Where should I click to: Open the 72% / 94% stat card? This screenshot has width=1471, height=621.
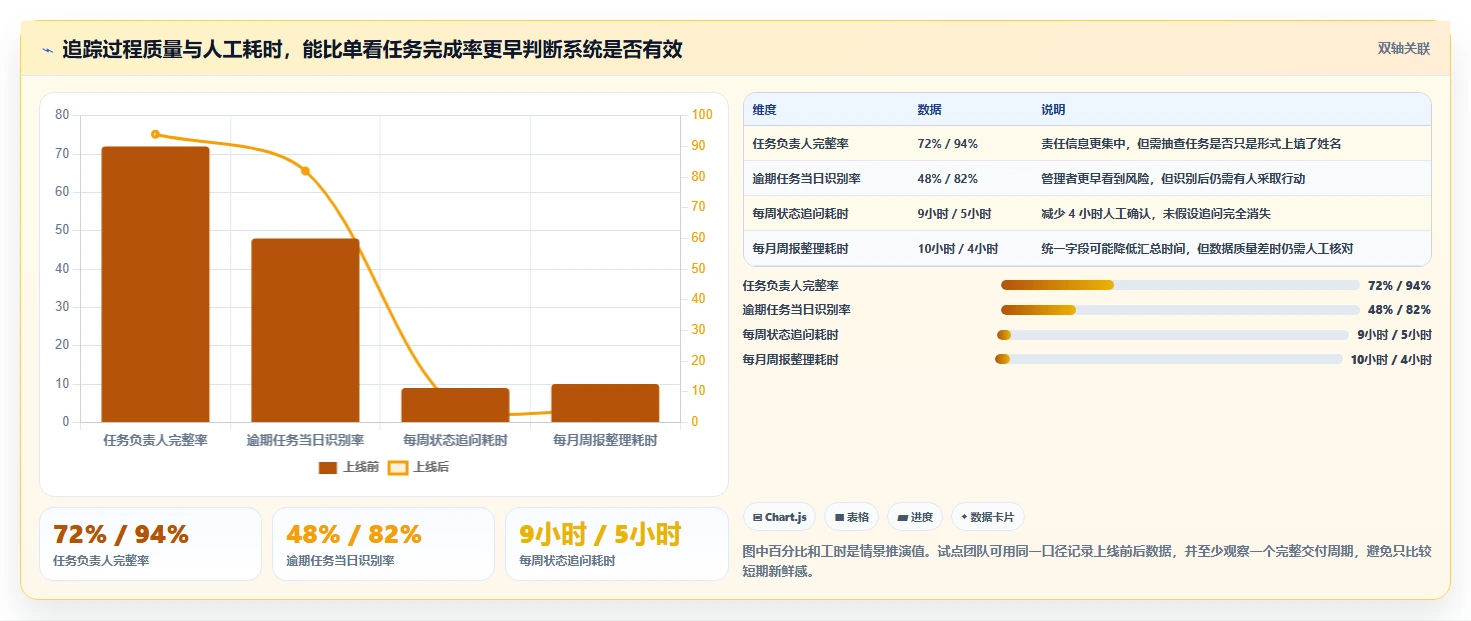[x=150, y=544]
